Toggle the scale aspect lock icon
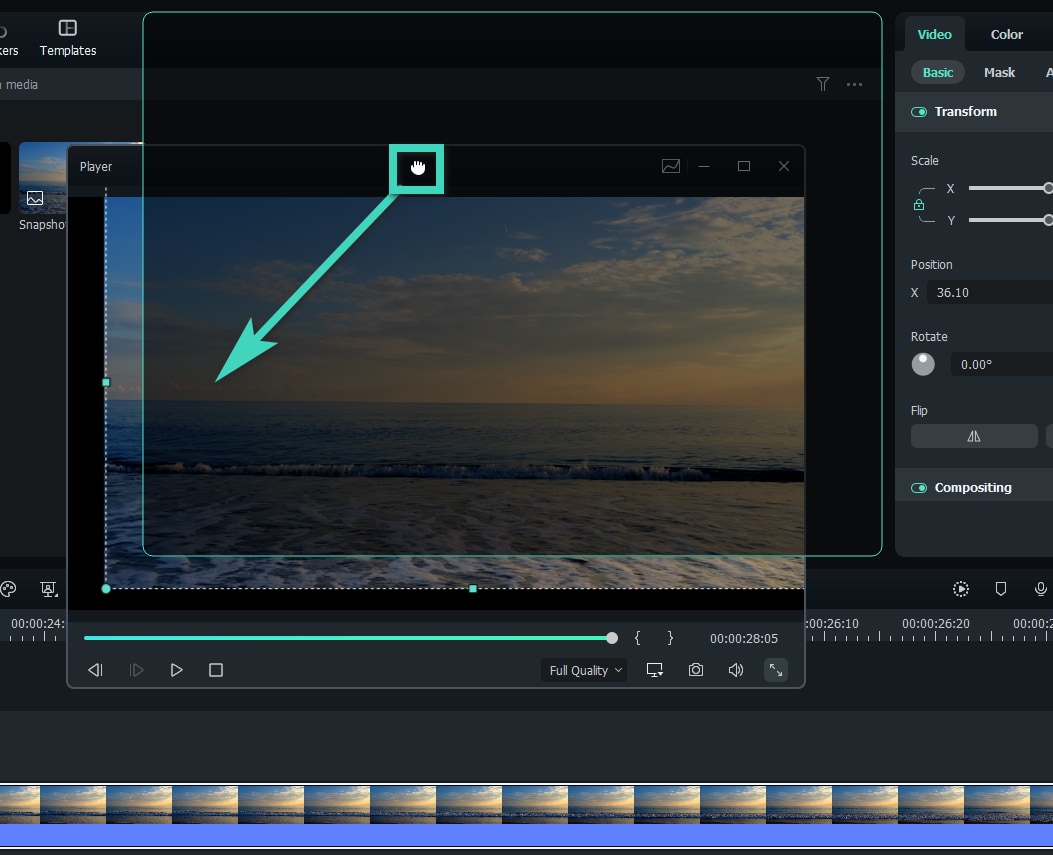This screenshot has height=855, width=1053. click(919, 205)
